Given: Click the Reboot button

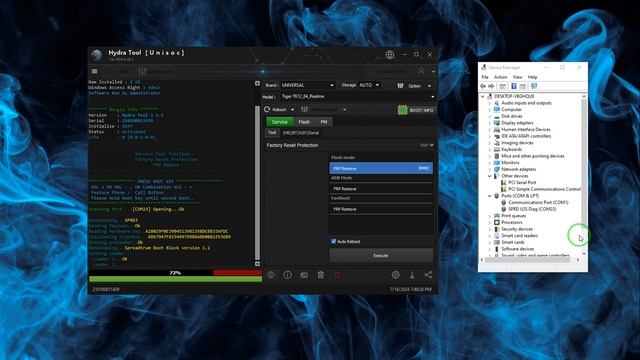Looking at the screenshot, I should [x=276, y=110].
